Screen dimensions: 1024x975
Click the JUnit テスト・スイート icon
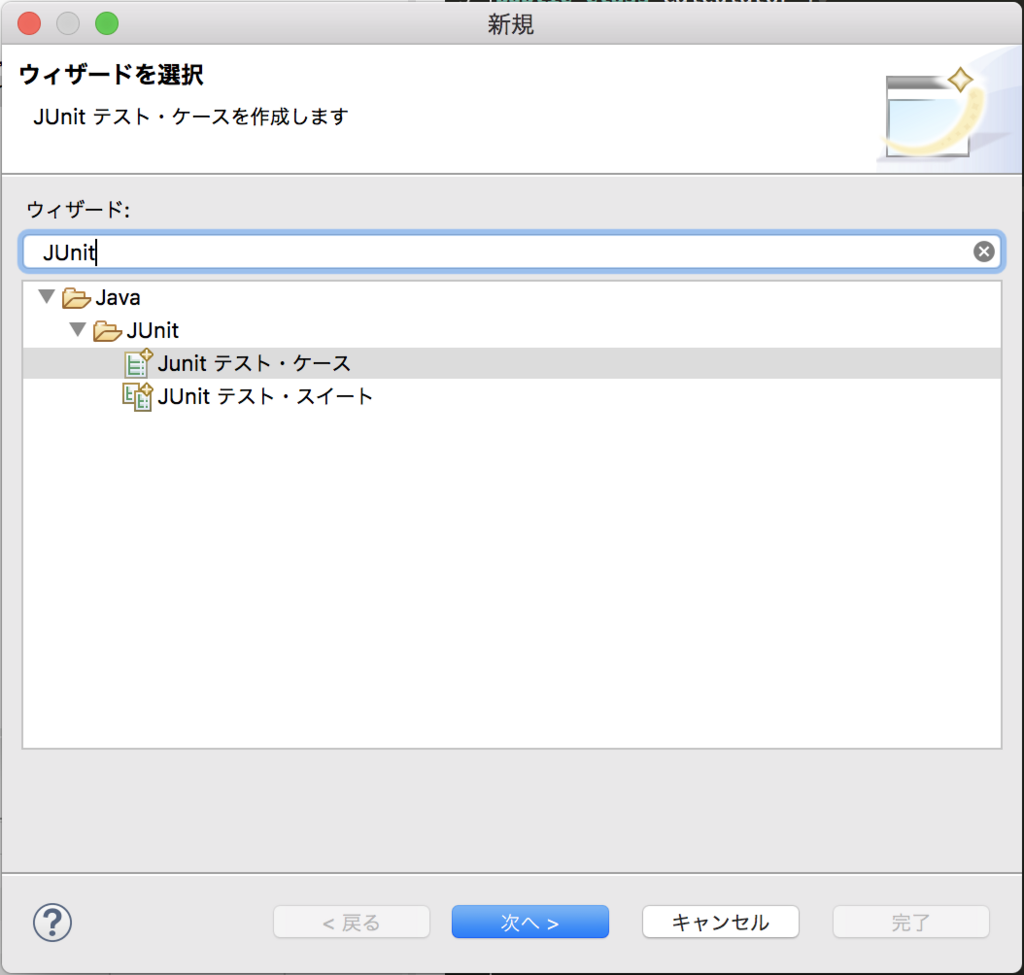tap(138, 396)
